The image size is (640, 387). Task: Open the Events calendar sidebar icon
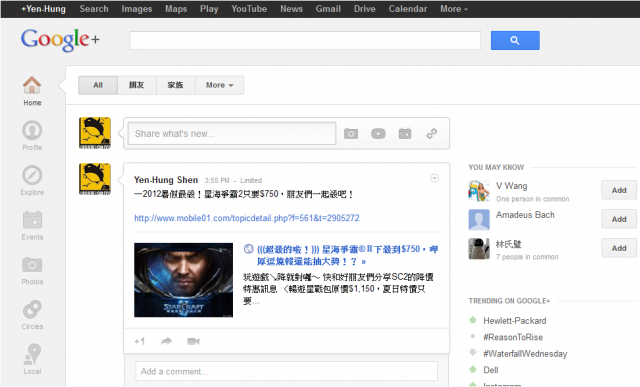tap(32, 220)
